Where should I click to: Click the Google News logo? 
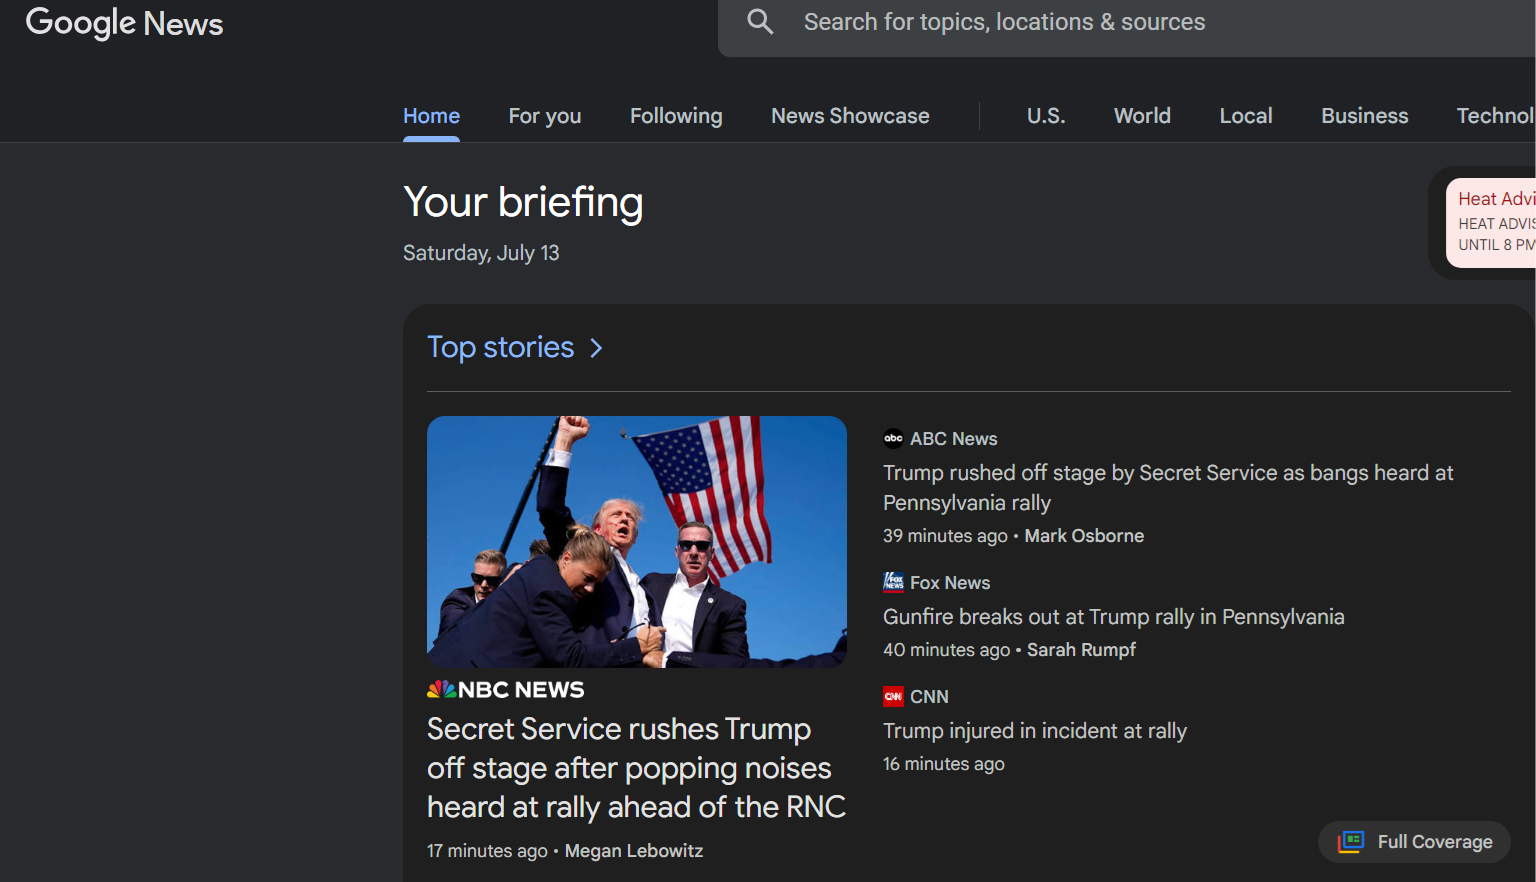point(124,23)
